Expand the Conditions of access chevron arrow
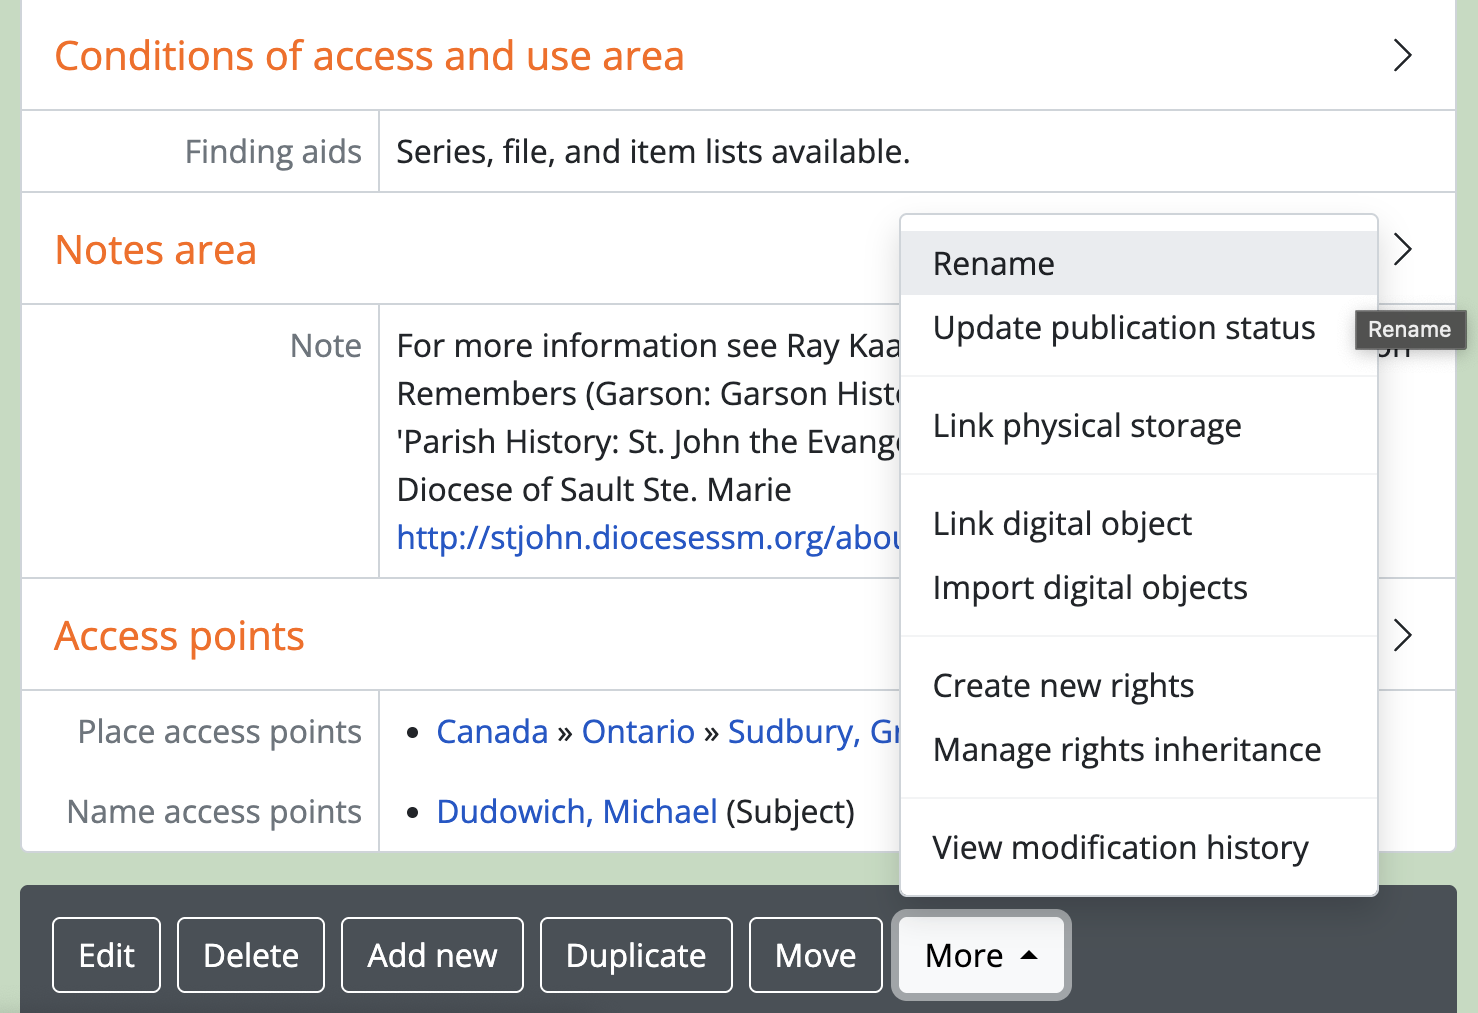 click(x=1402, y=56)
